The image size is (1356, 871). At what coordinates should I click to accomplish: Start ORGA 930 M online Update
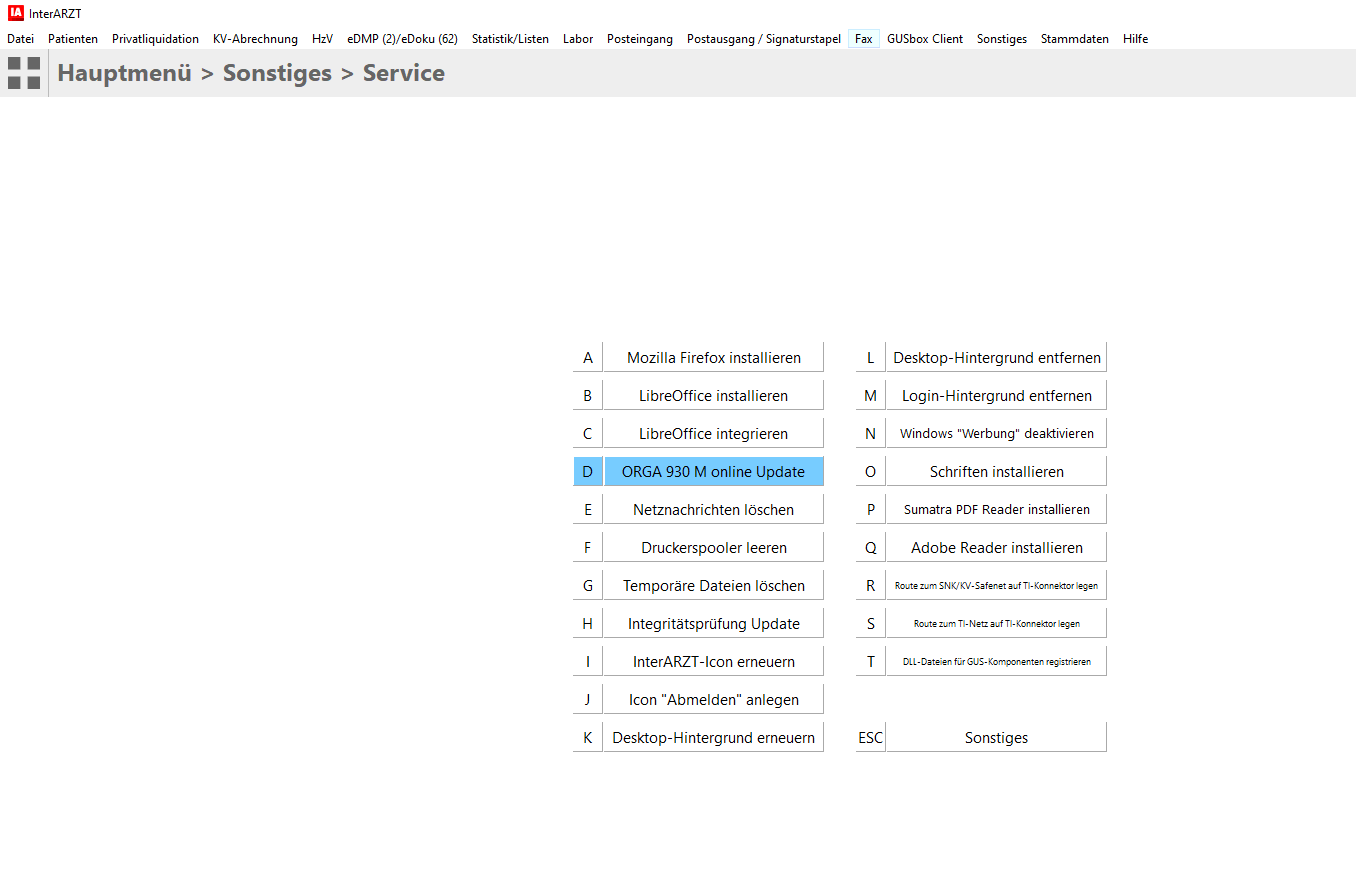pos(714,471)
